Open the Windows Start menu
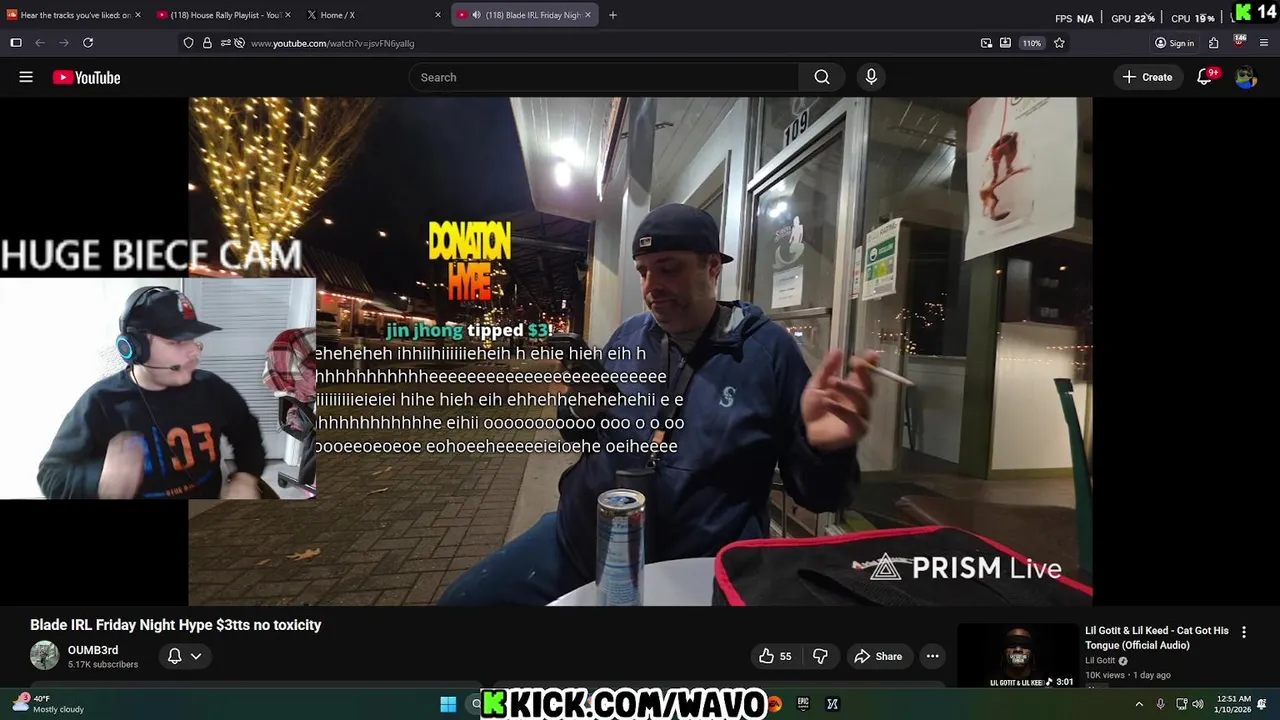Image resolution: width=1280 pixels, height=720 pixels. [x=448, y=704]
